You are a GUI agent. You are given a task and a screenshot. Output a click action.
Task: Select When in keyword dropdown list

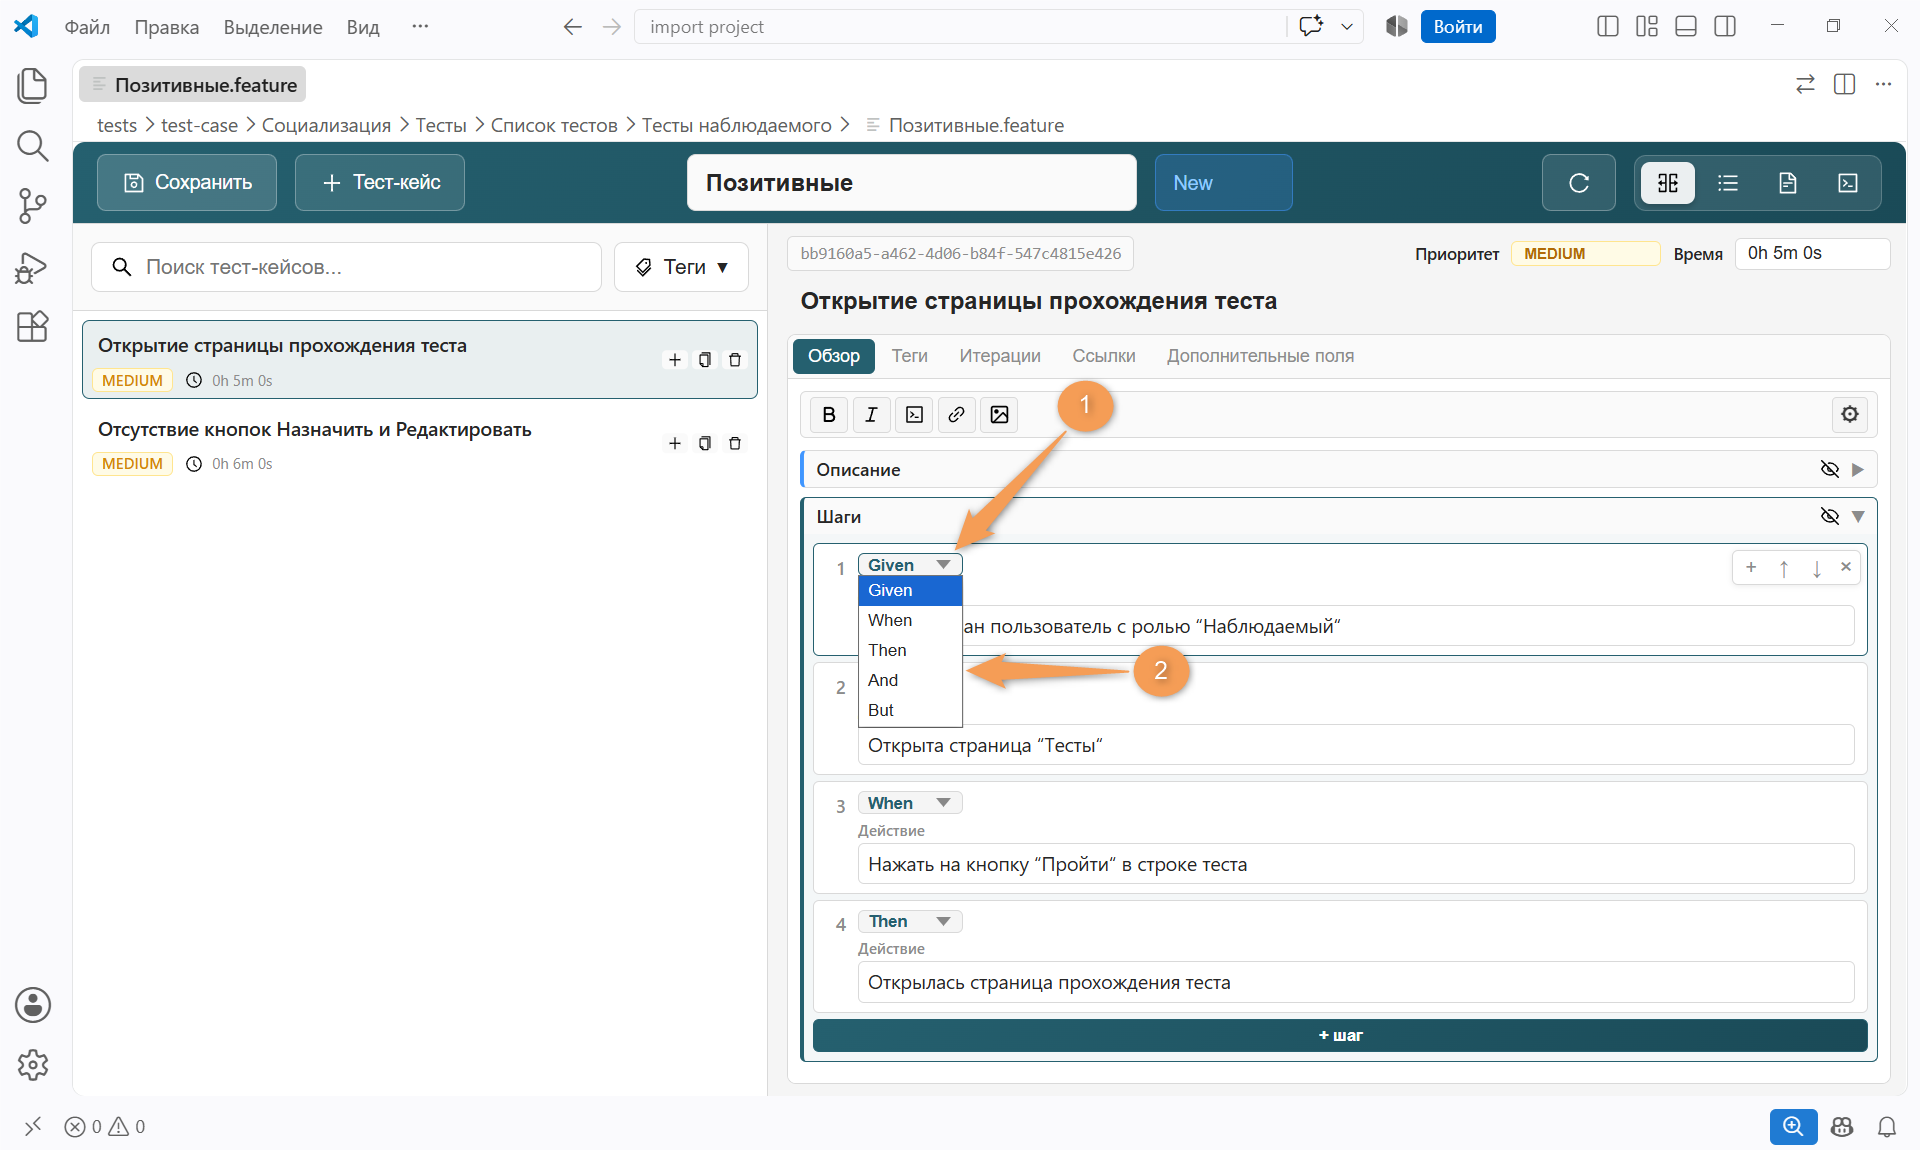[910, 620]
